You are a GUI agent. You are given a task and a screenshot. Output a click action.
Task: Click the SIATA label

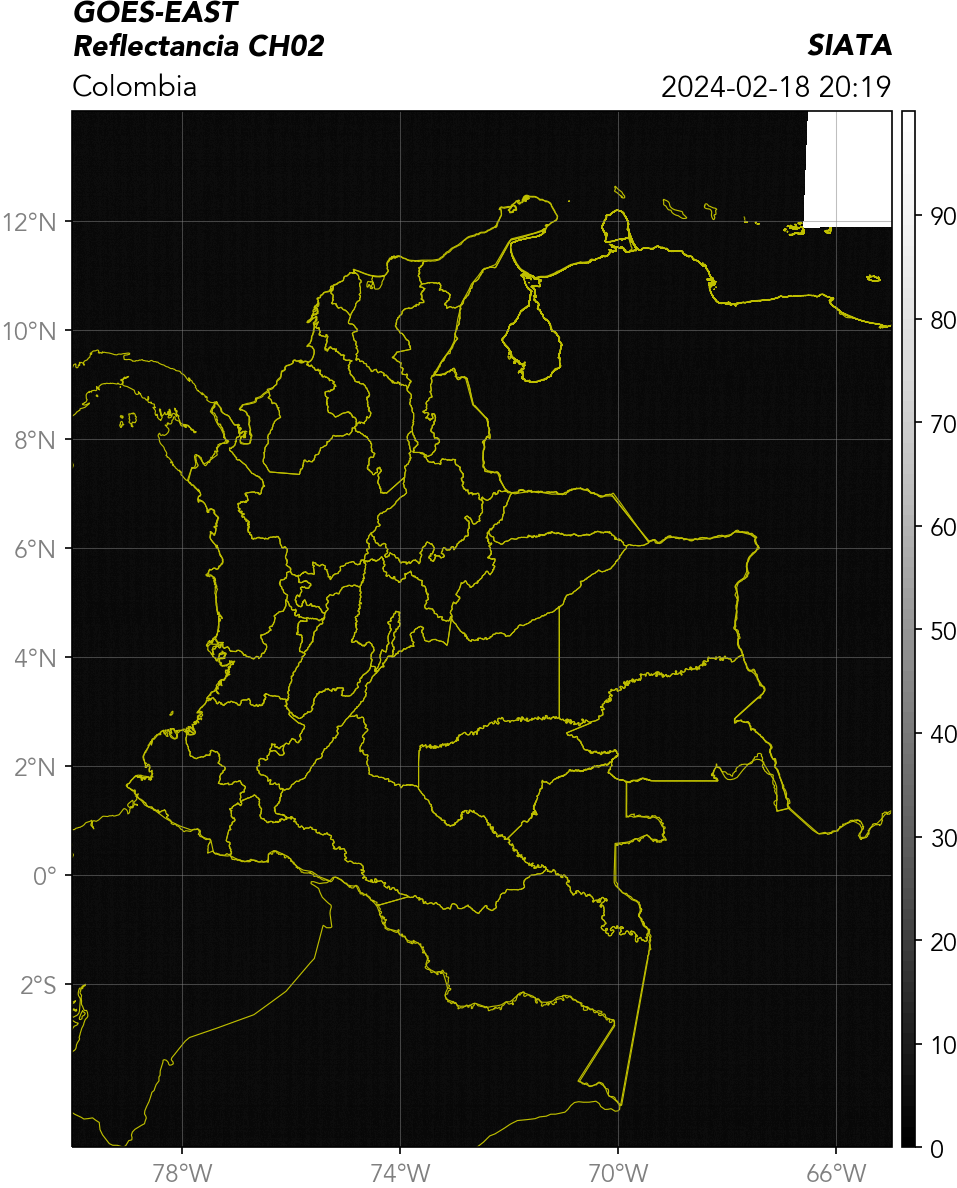coord(849,46)
